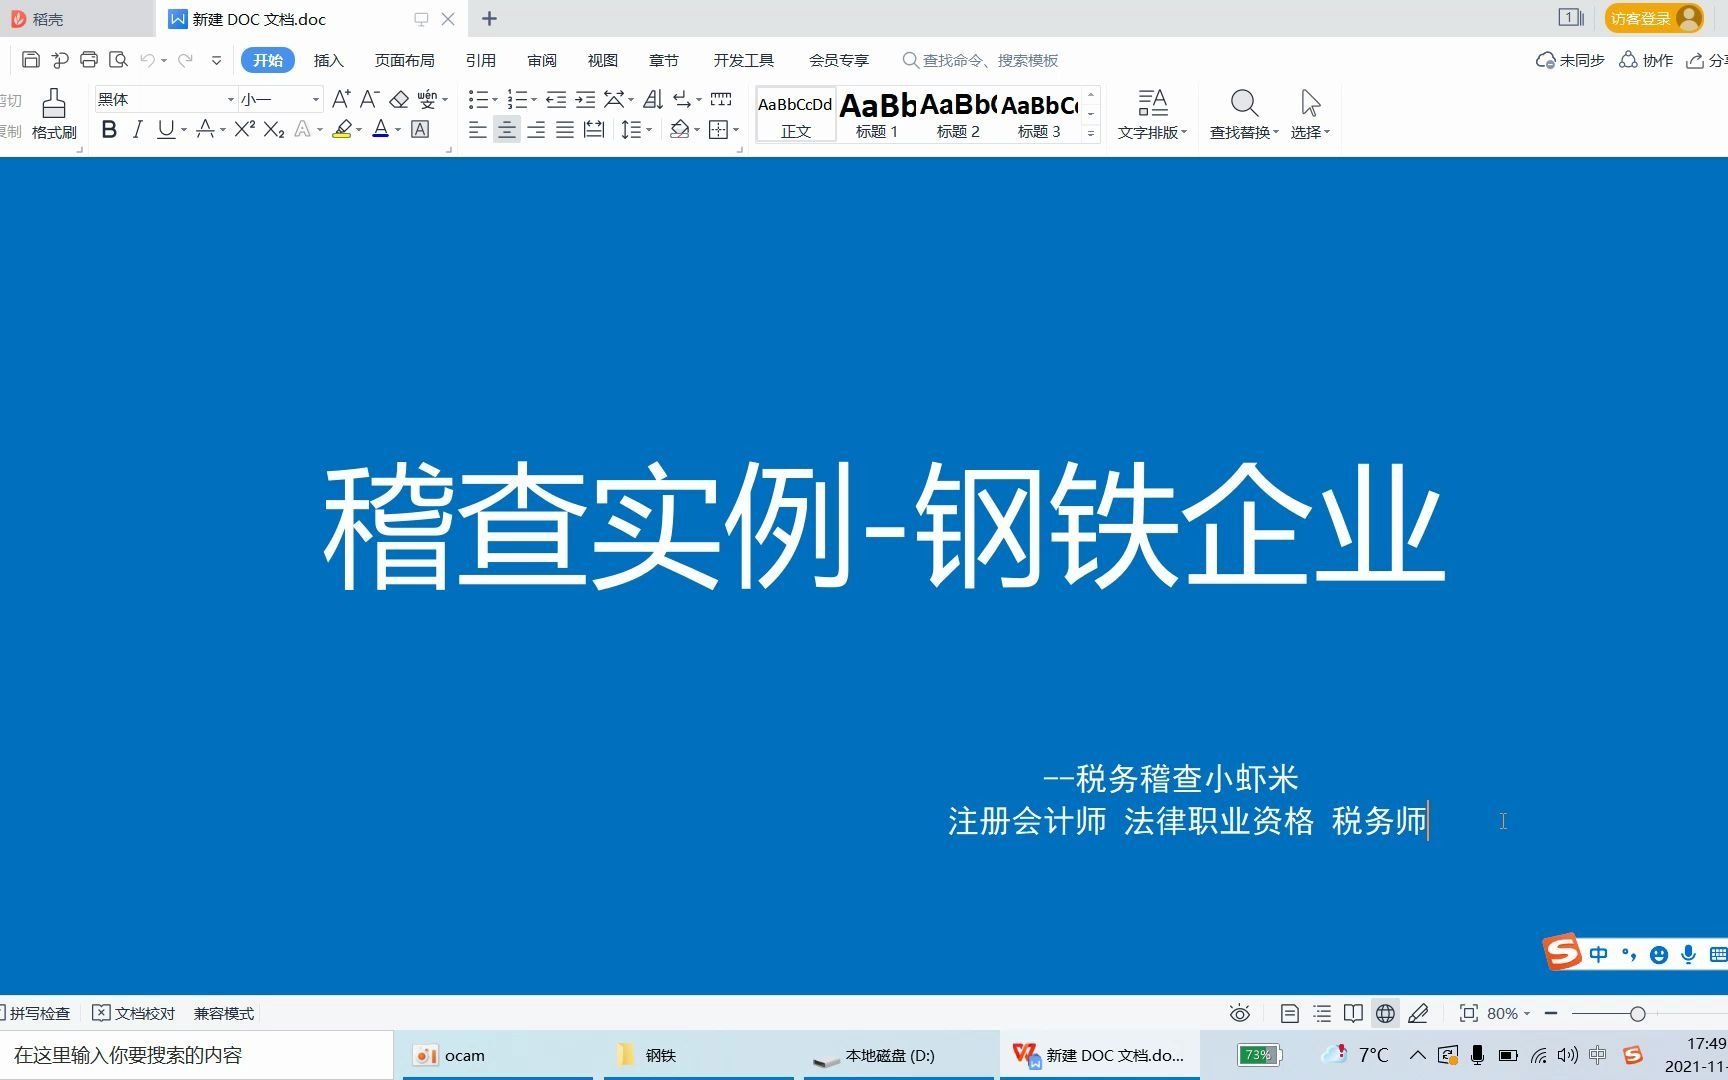This screenshot has width=1728, height=1080.
Task: Switch to outline view icon in status bar
Action: (1322, 1013)
